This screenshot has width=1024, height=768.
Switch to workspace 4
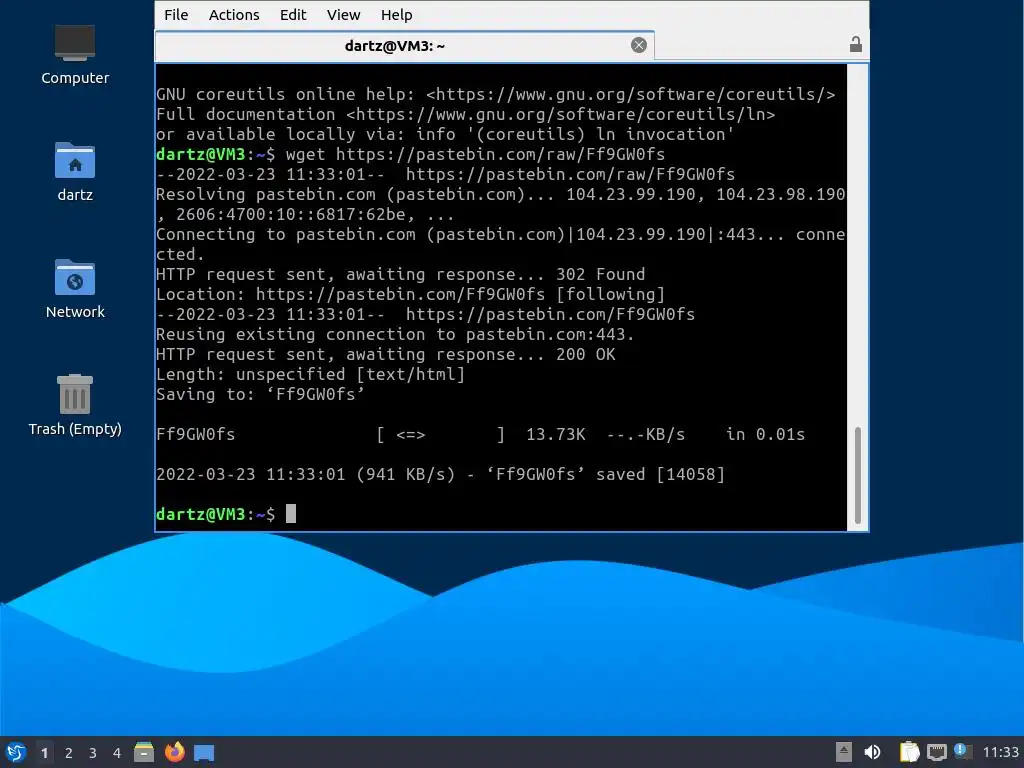(117, 753)
